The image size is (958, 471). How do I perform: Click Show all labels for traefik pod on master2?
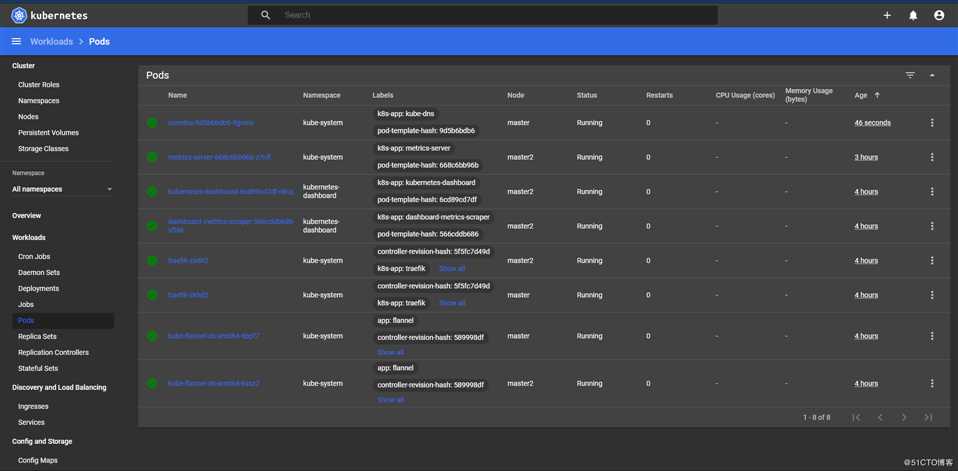click(452, 269)
